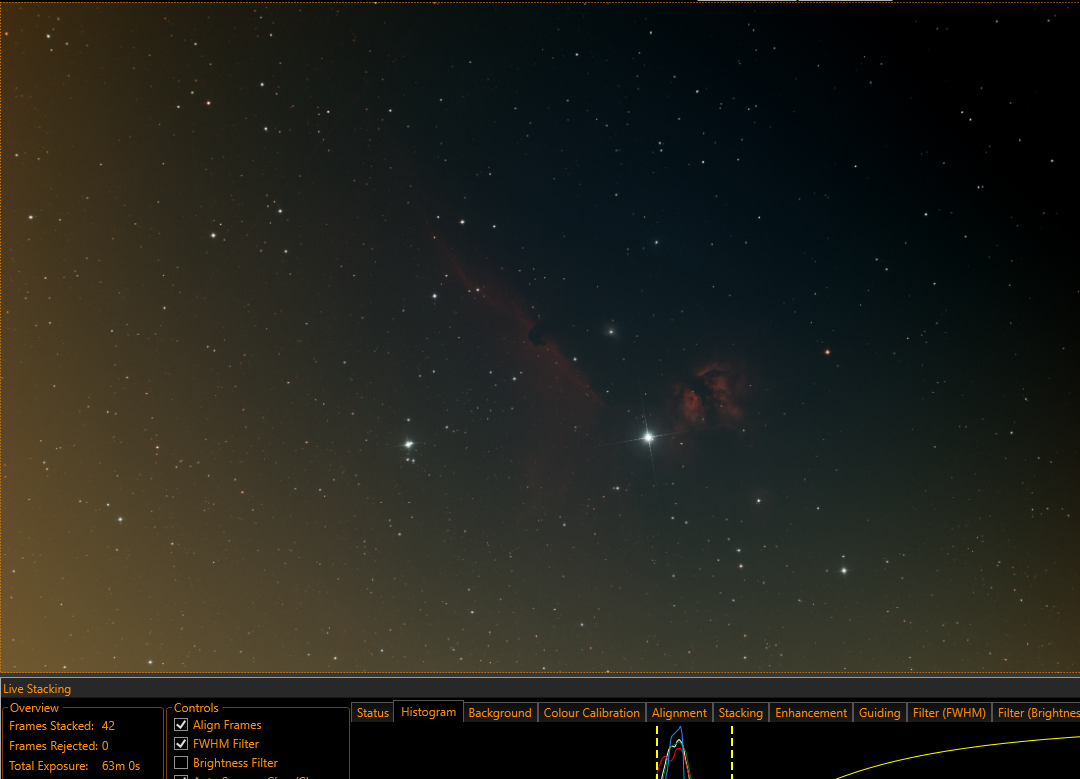Screen dimensions: 1080x779
Task: Open the Colour Calibration tab
Action: (592, 713)
